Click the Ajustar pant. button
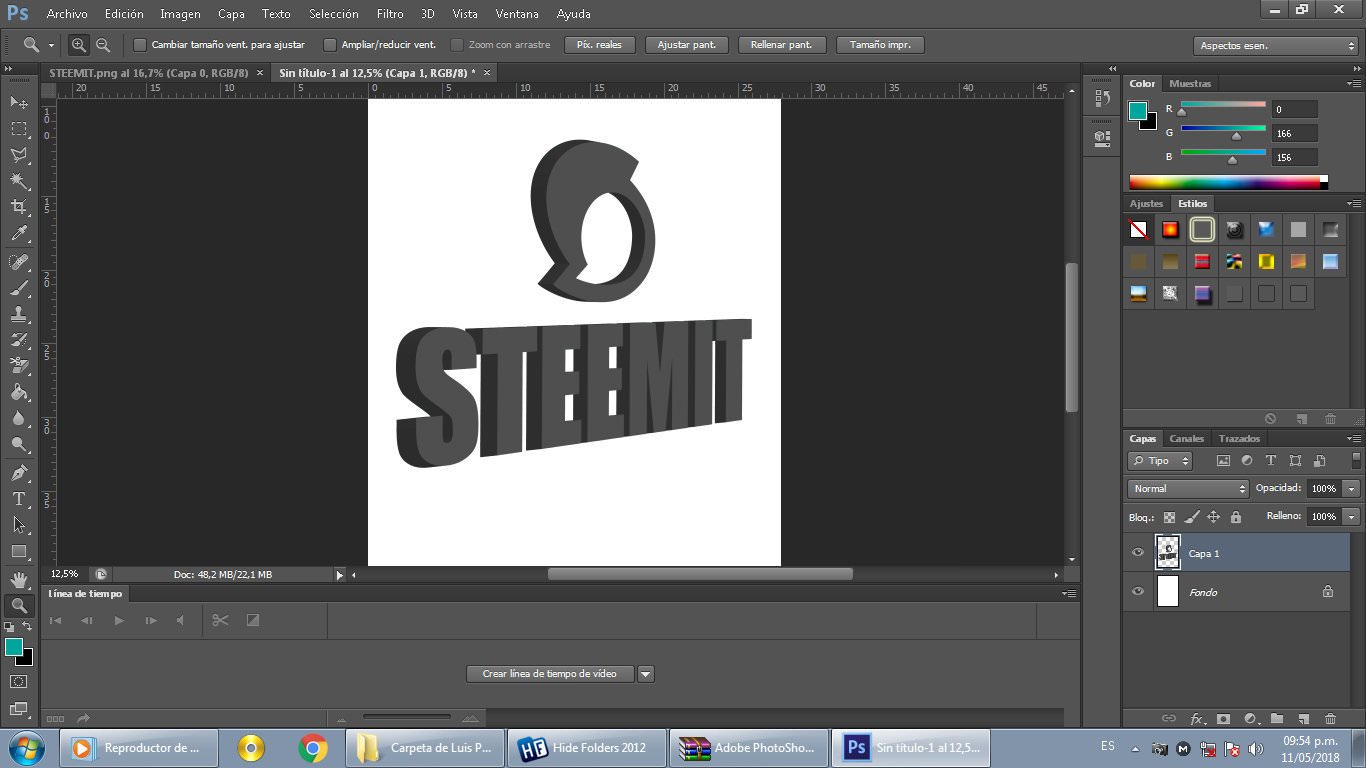 click(x=686, y=45)
